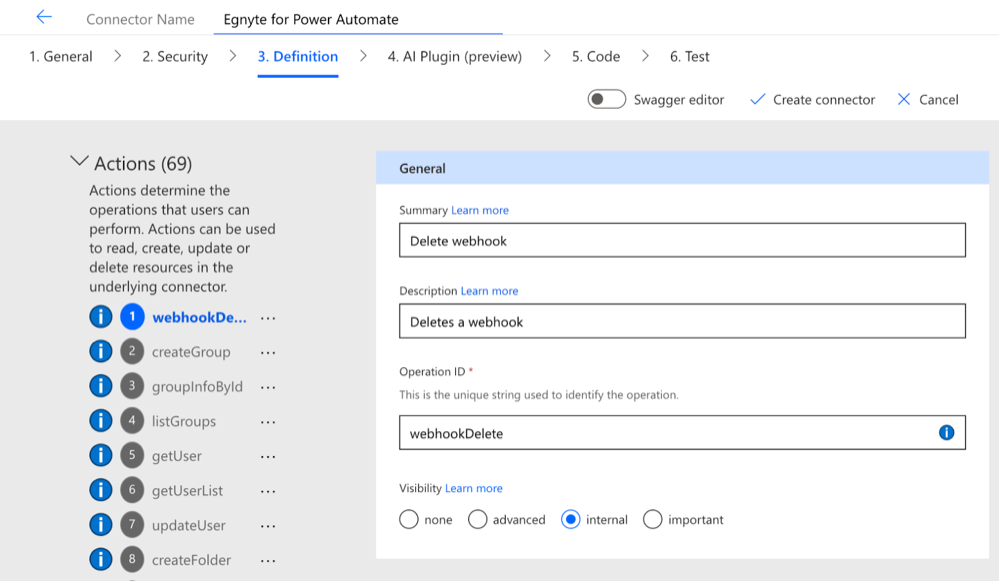Select action number 6 badge
The image size is (999, 581).
[x=132, y=490]
